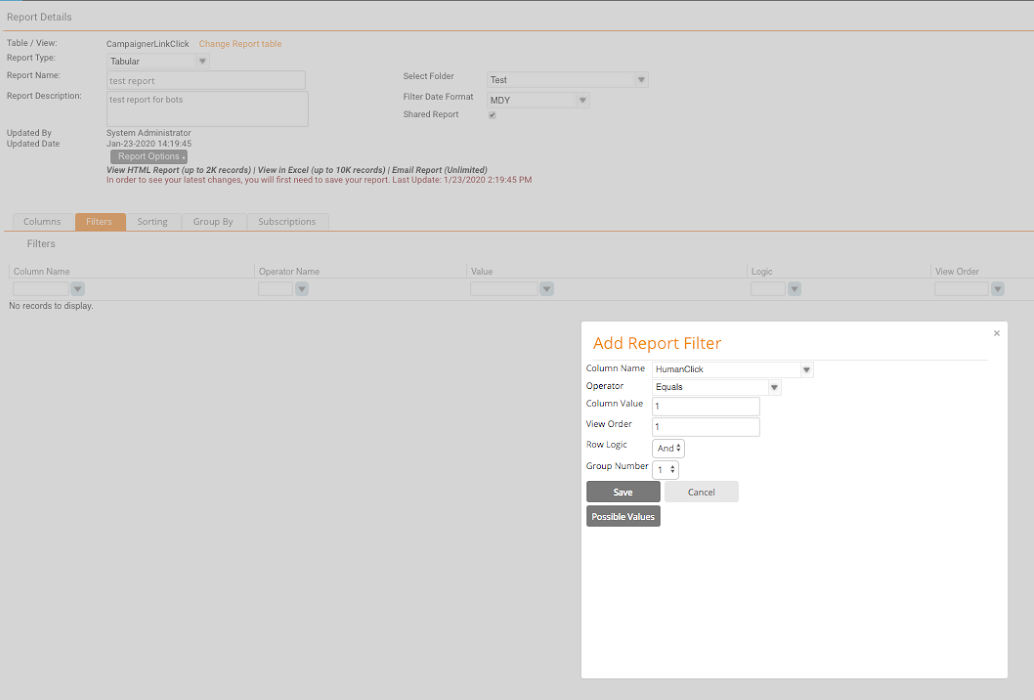
Task: Open the Select Folder dropdown arrow
Action: point(639,78)
